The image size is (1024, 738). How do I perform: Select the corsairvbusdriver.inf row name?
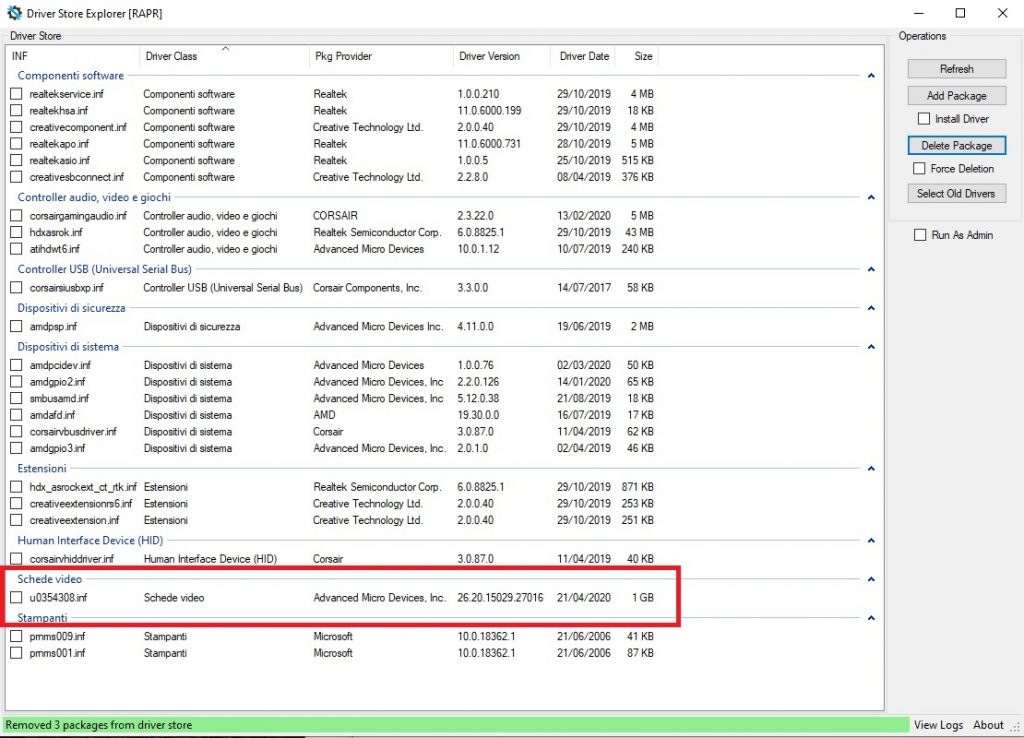[73, 432]
